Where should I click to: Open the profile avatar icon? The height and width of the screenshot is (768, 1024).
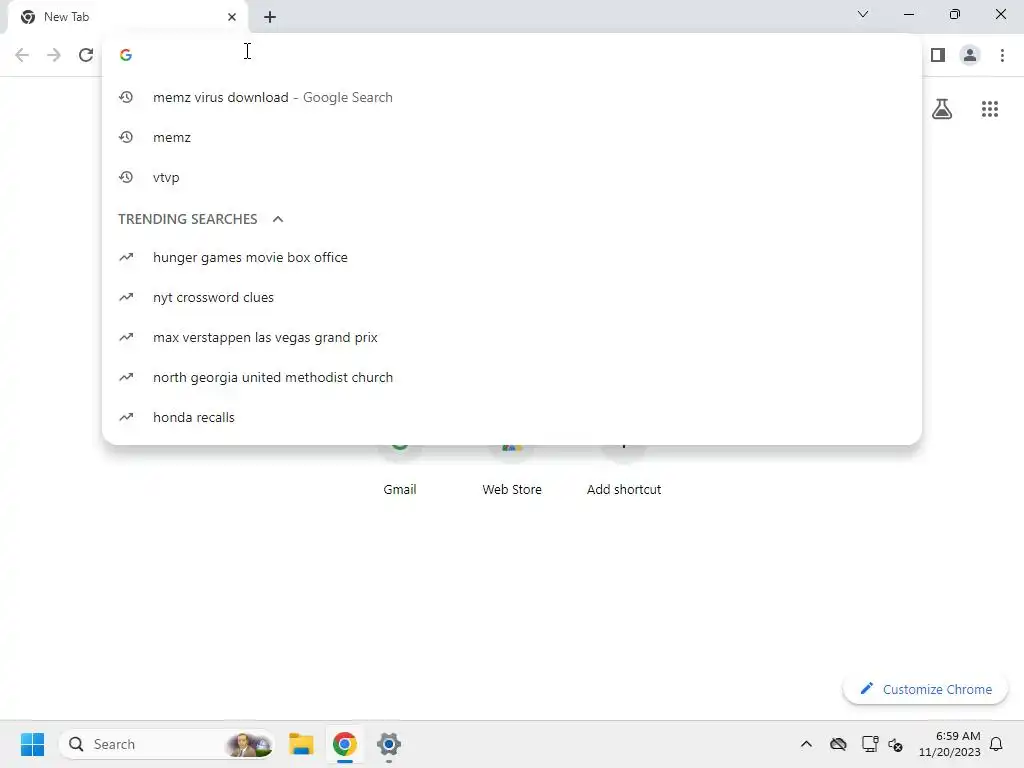click(x=970, y=55)
